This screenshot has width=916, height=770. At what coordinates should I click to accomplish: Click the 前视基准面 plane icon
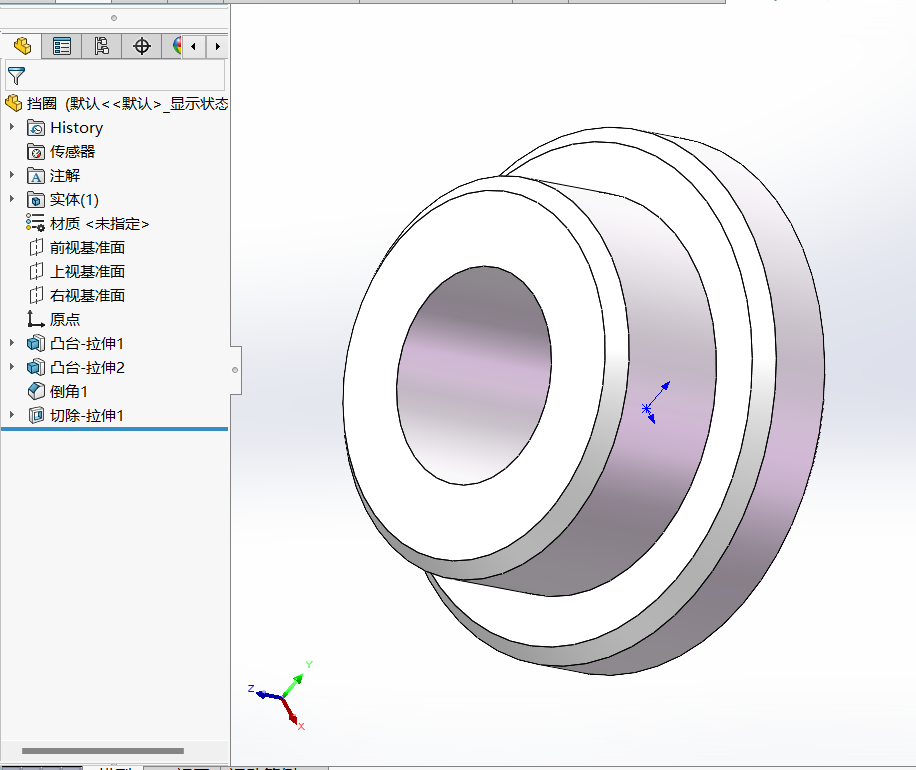[36, 248]
